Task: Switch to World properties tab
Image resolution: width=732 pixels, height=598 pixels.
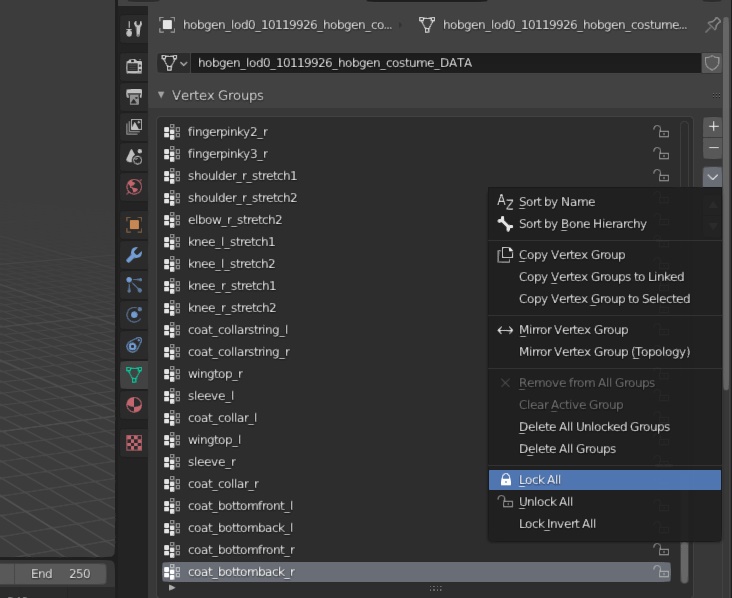Action: tap(134, 186)
